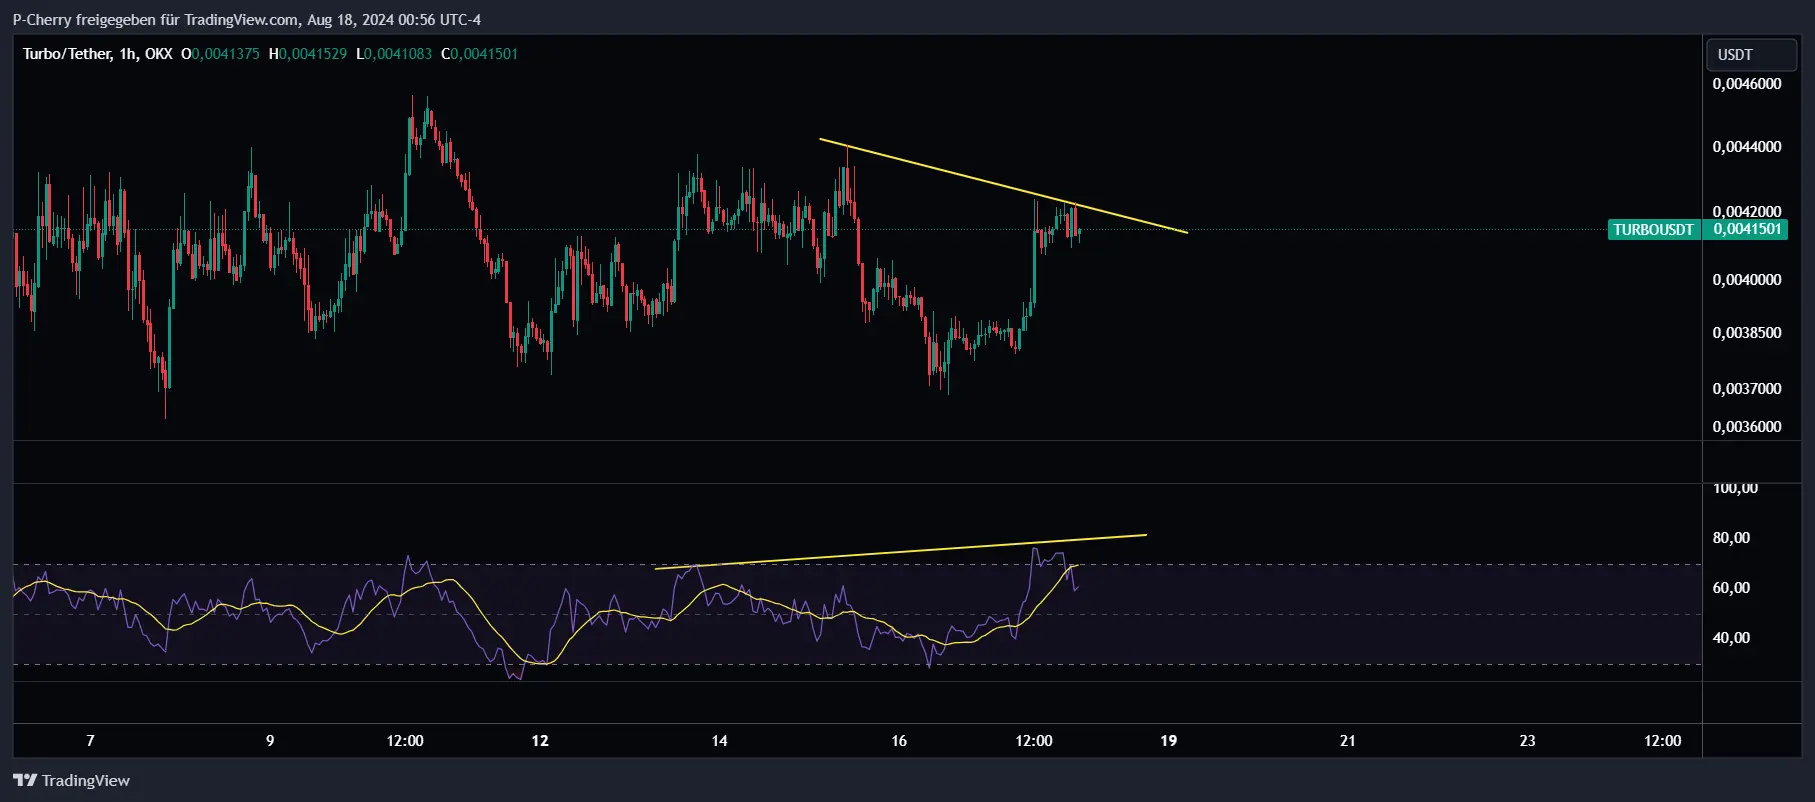The width and height of the screenshot is (1815, 802).
Task: Select the ascending yellow trendline on RSI pane
Action: 900,552
